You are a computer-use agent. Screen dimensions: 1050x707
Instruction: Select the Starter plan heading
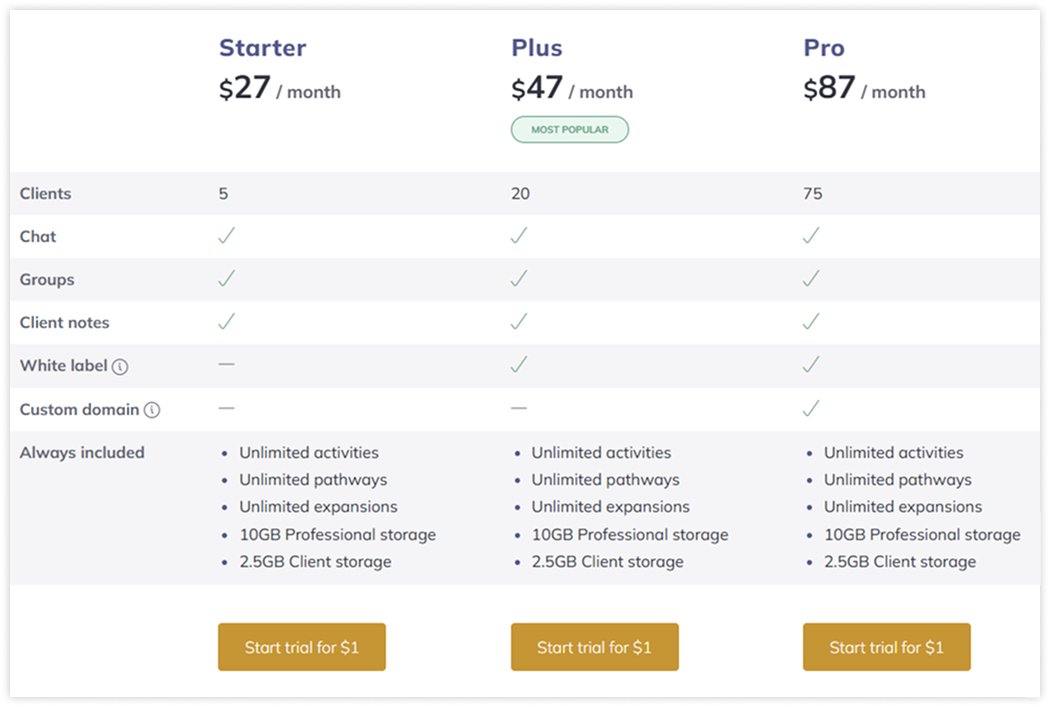pos(262,48)
